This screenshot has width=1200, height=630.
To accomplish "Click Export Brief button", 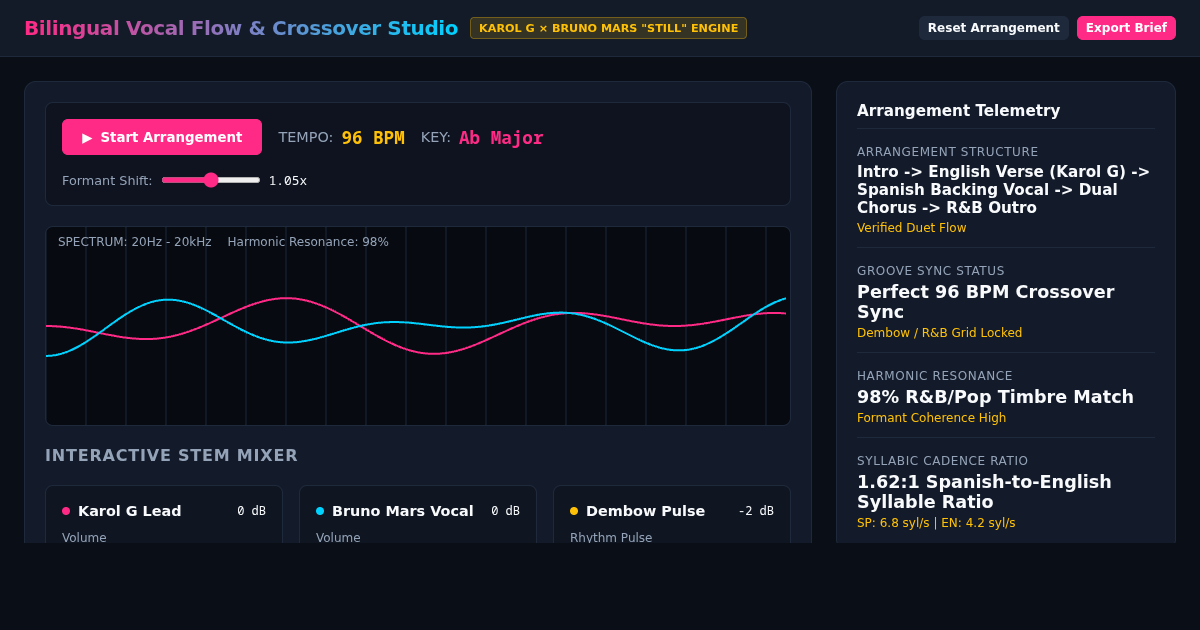I will (x=1126, y=28).
